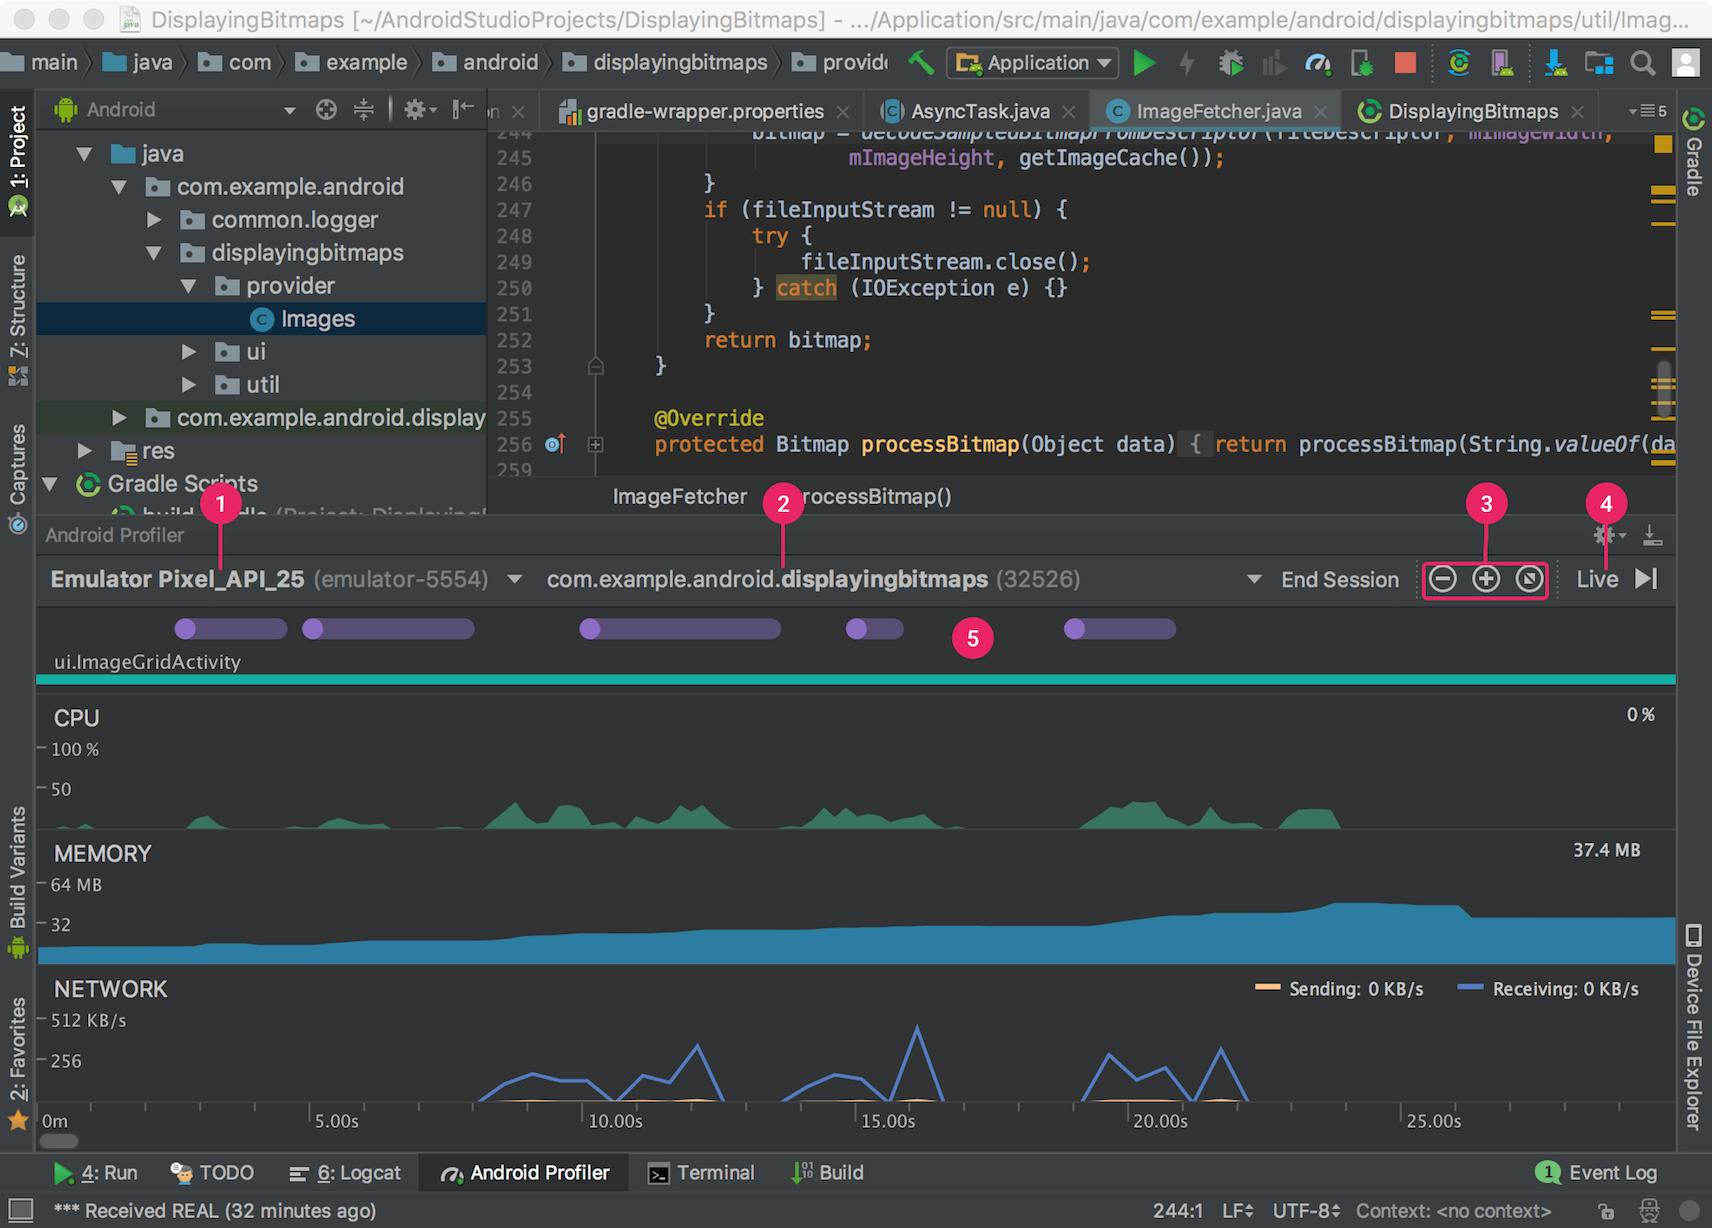
Task: Zoom in the profiler timeline
Action: pyautogui.click(x=1486, y=579)
